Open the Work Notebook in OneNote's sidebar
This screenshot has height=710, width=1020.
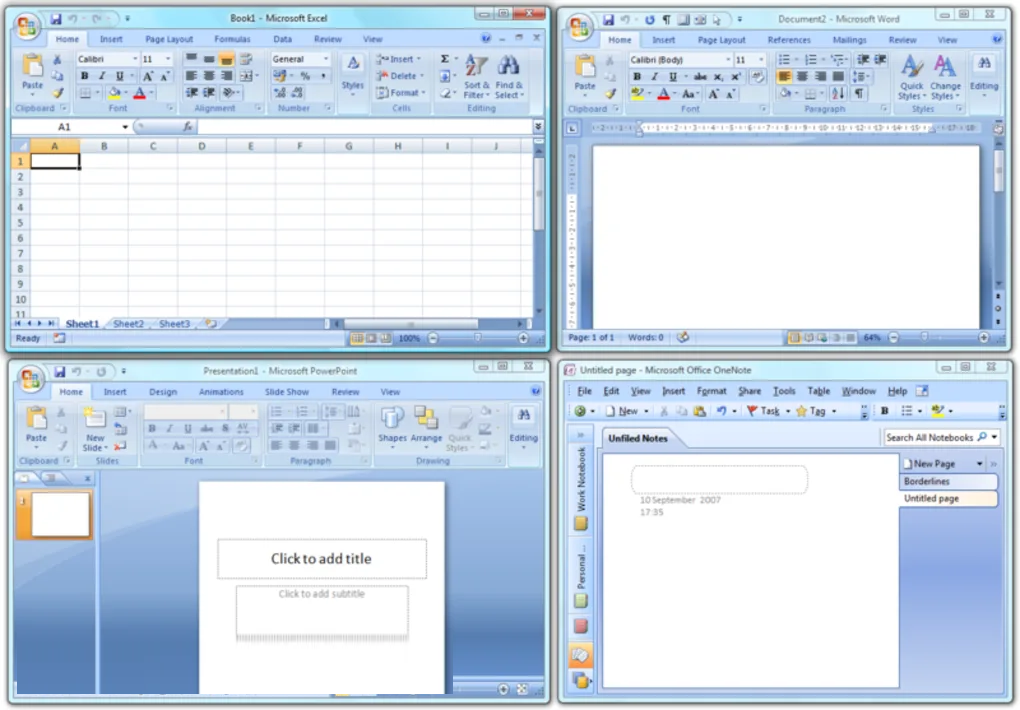tap(581, 487)
